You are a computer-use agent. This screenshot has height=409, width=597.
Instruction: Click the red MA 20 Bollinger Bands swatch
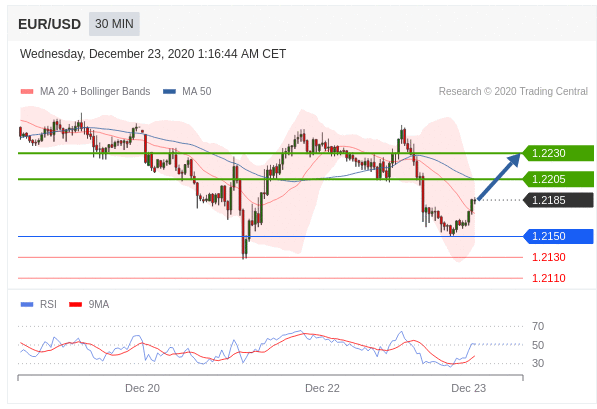[27, 91]
